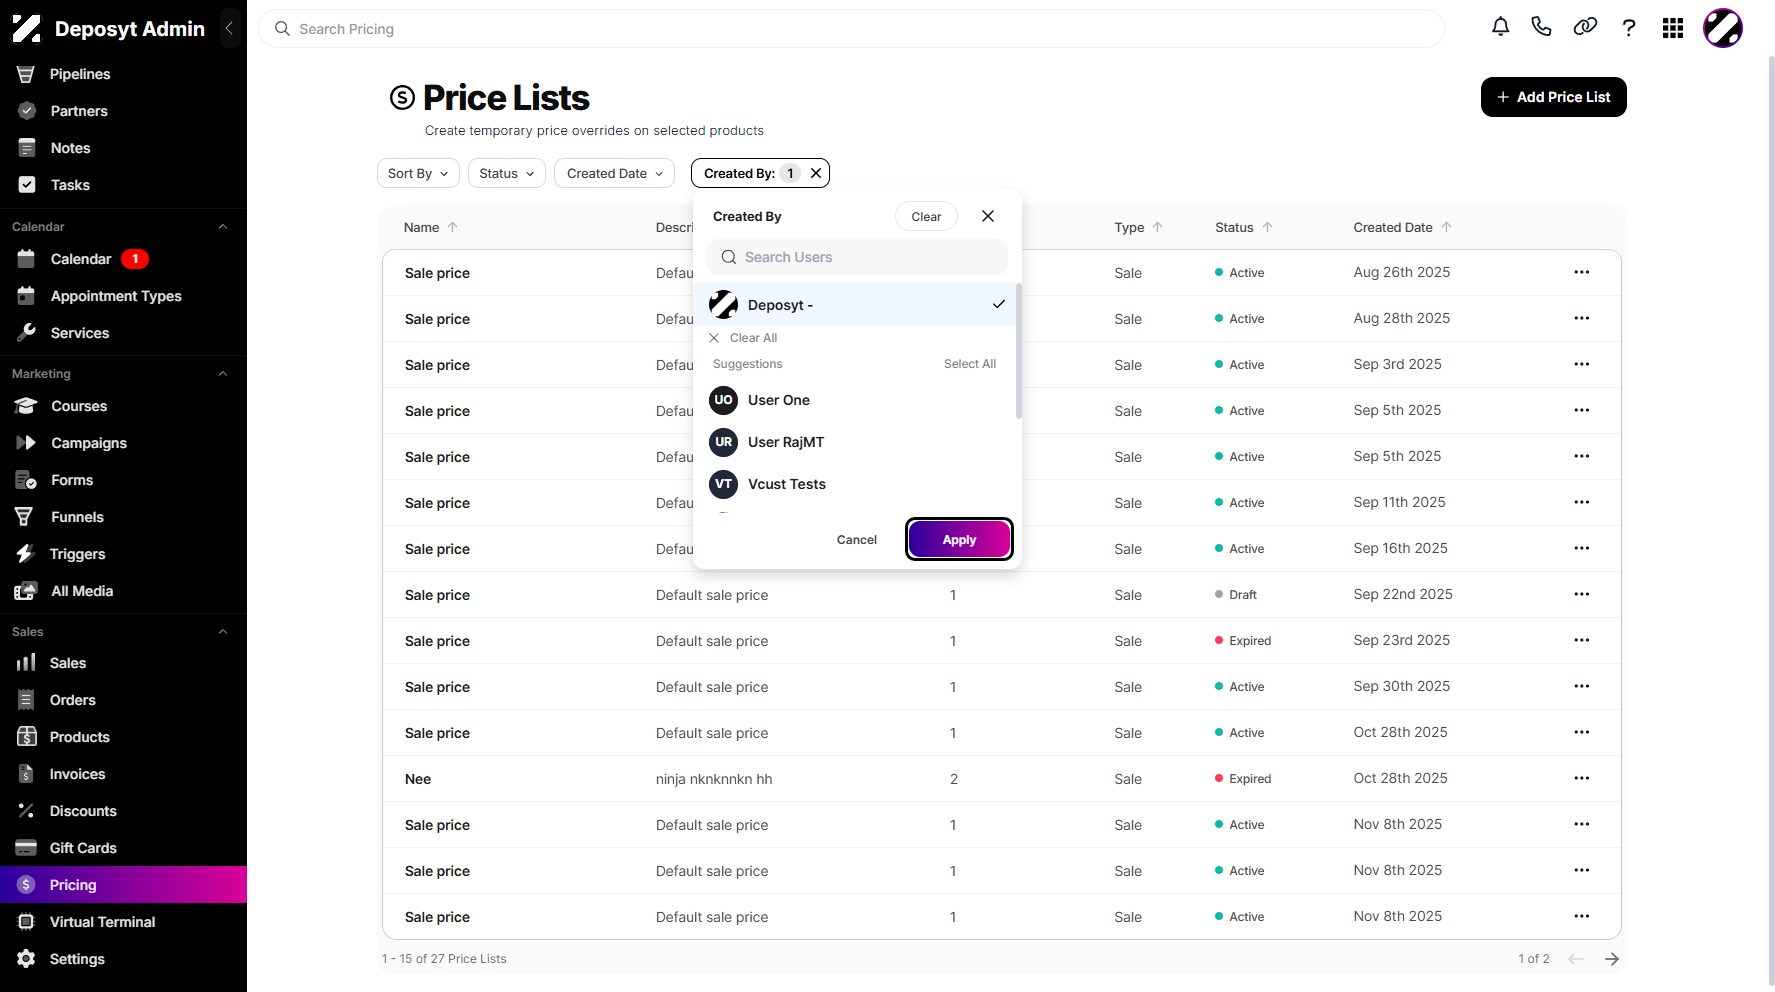Image resolution: width=1775 pixels, height=992 pixels.
Task: Click the Add Price List button
Action: [1553, 97]
